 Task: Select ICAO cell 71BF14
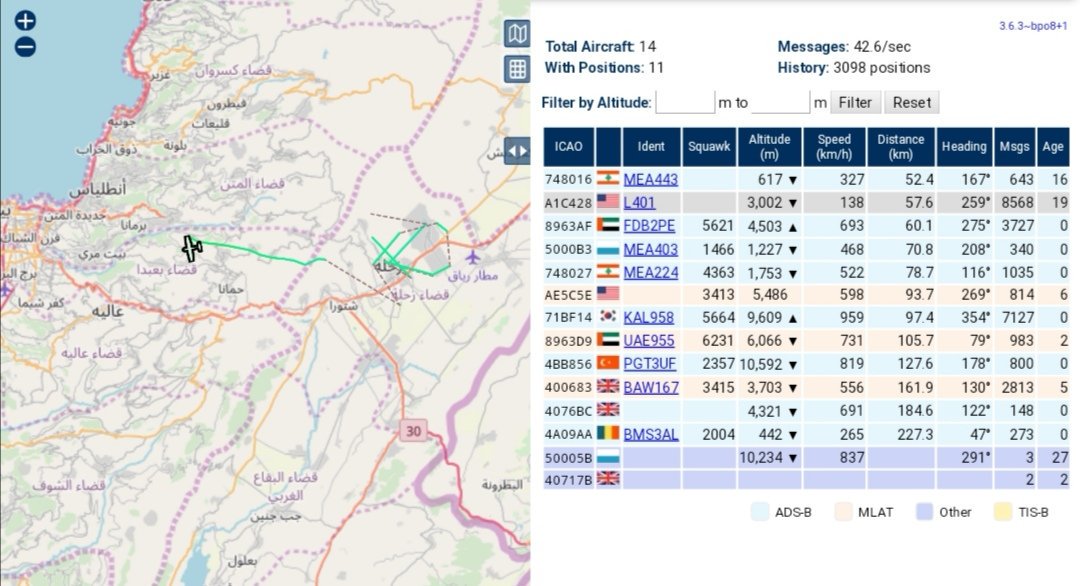pos(568,317)
